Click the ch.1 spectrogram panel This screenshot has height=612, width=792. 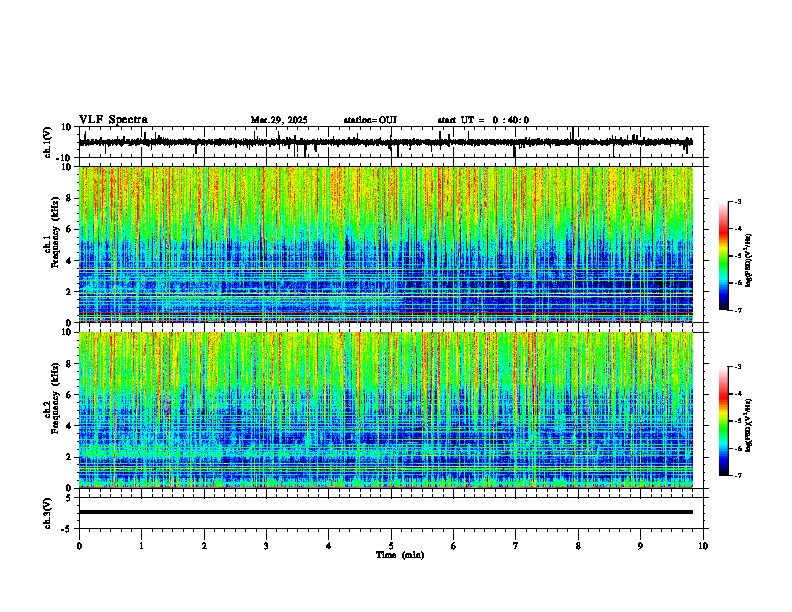click(386, 244)
